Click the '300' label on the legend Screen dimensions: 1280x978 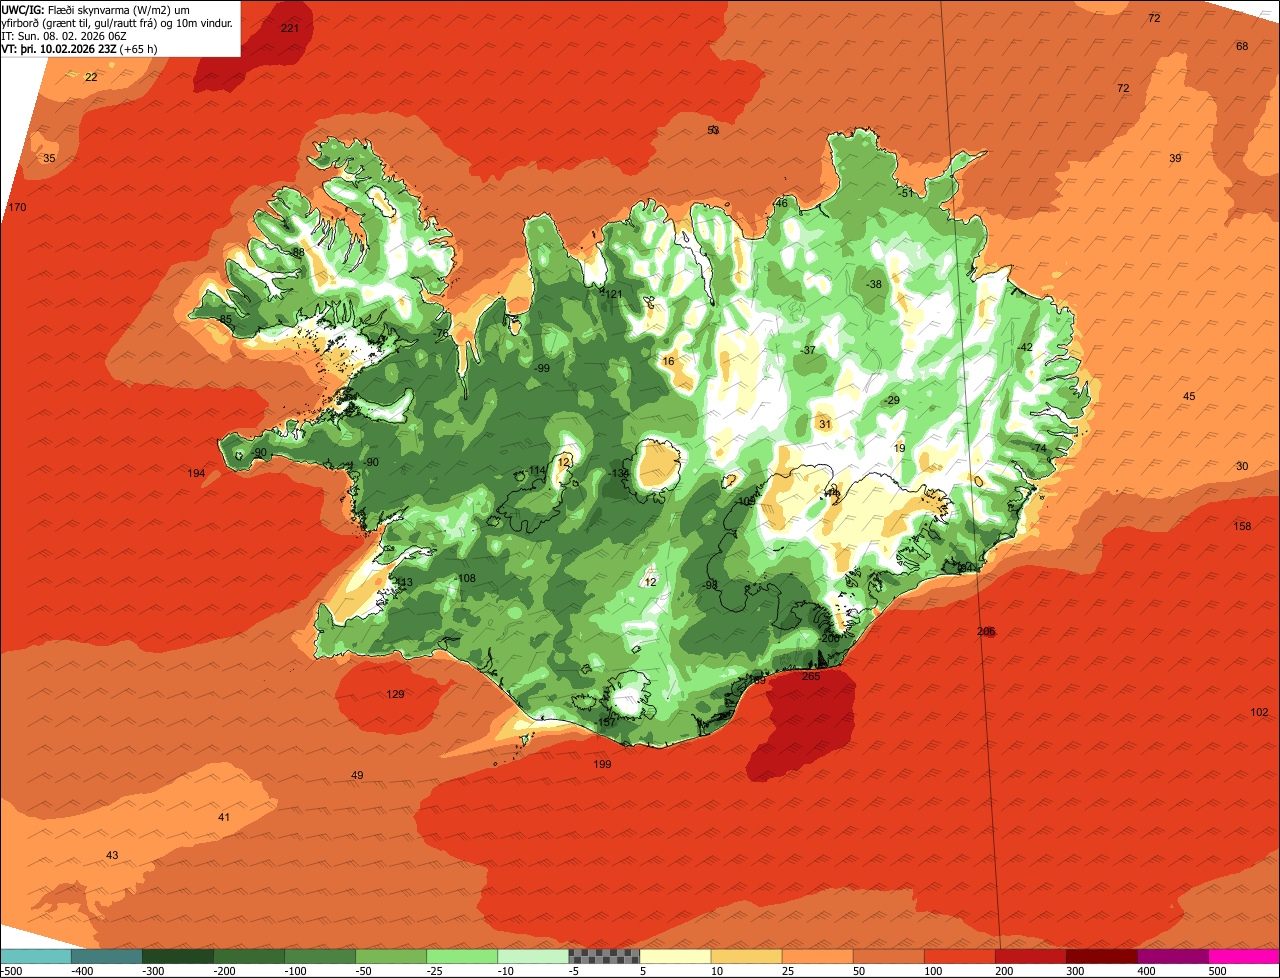pos(1075,971)
